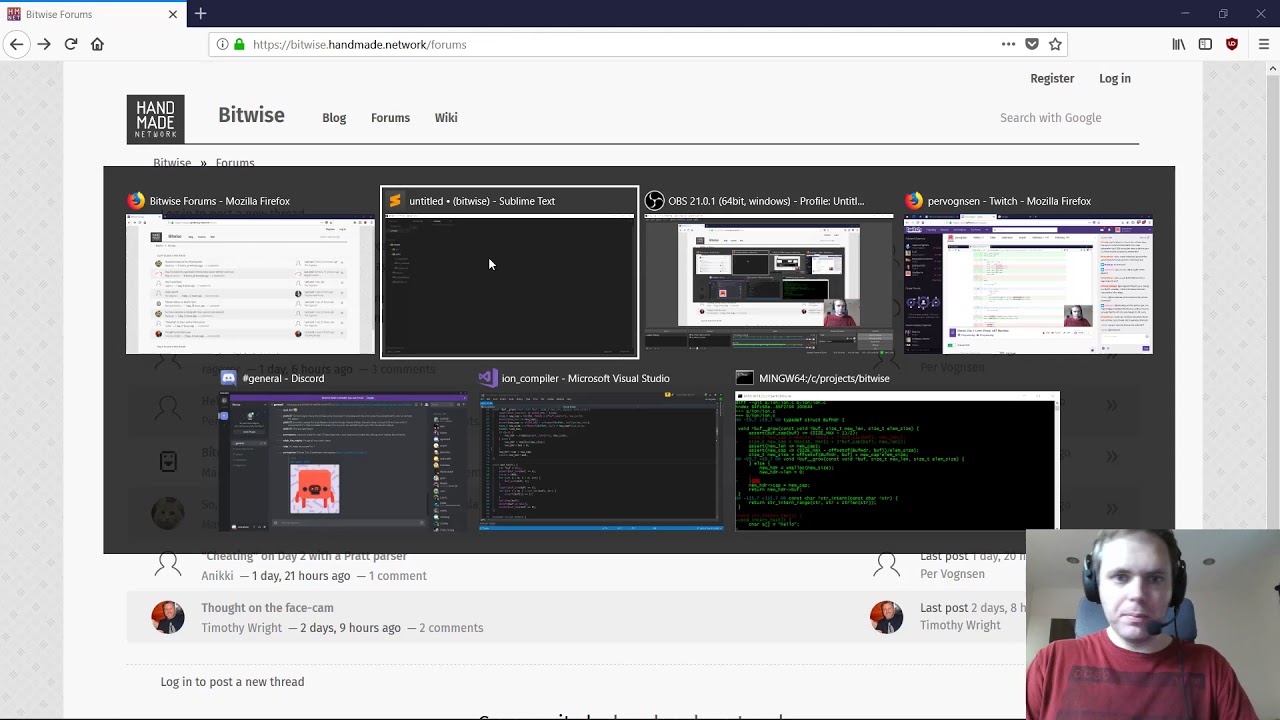Open the page actions three-dot menu
The width and height of the screenshot is (1280, 720).
coord(1008,44)
